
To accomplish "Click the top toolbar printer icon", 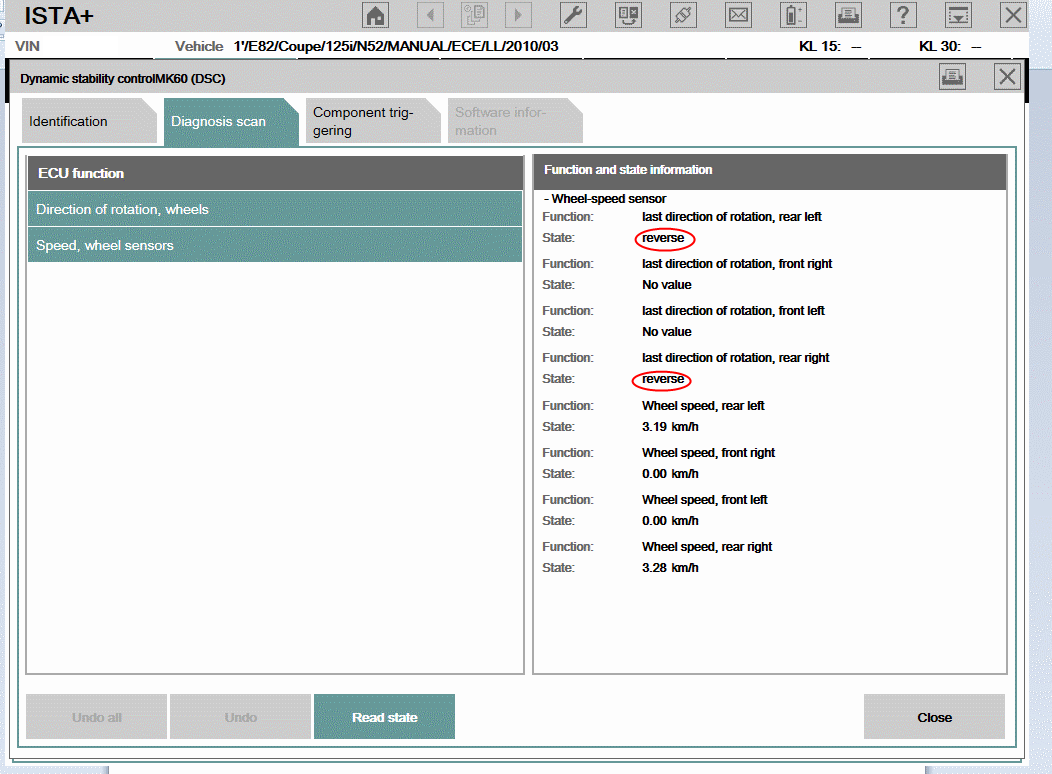I will pos(848,15).
